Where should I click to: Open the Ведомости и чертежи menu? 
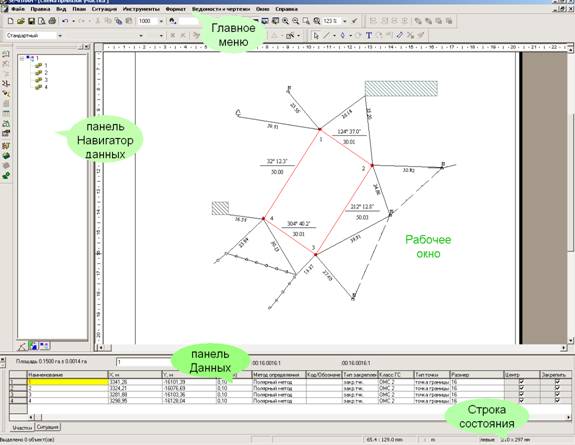point(221,9)
